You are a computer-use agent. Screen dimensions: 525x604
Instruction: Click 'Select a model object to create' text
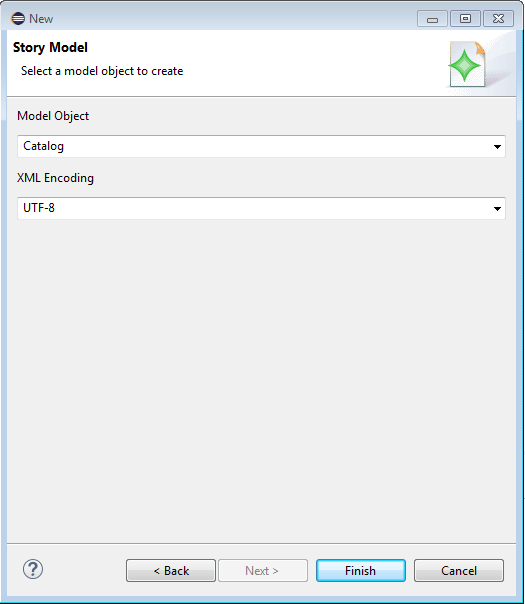(x=102, y=71)
